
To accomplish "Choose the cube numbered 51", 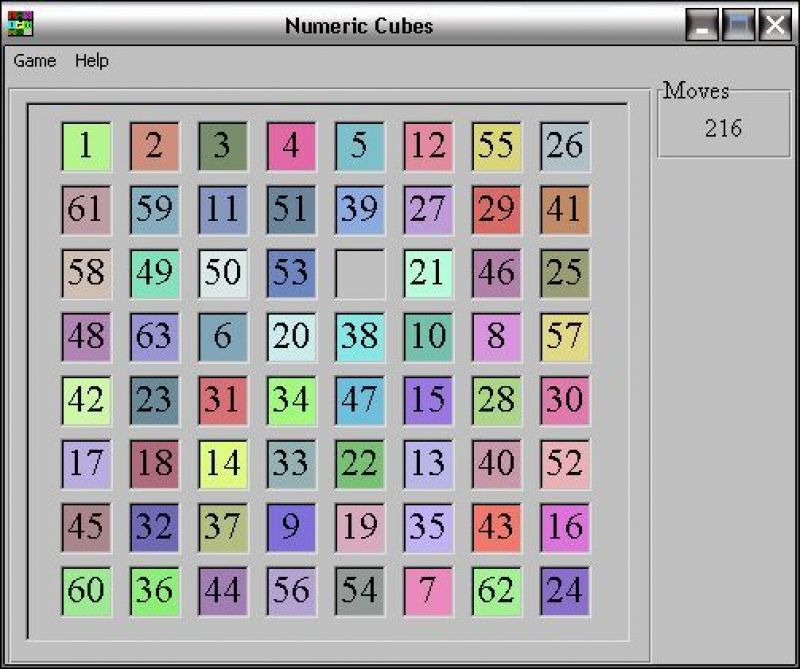I will coord(291,210).
